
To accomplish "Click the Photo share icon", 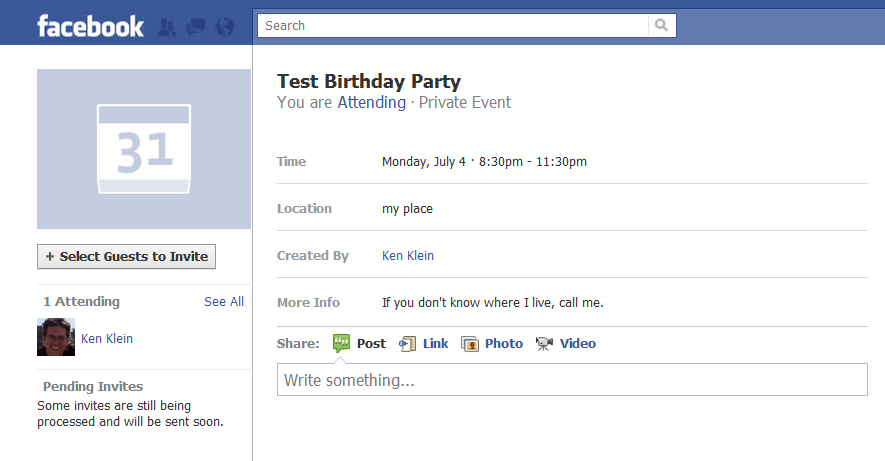I will click(470, 343).
